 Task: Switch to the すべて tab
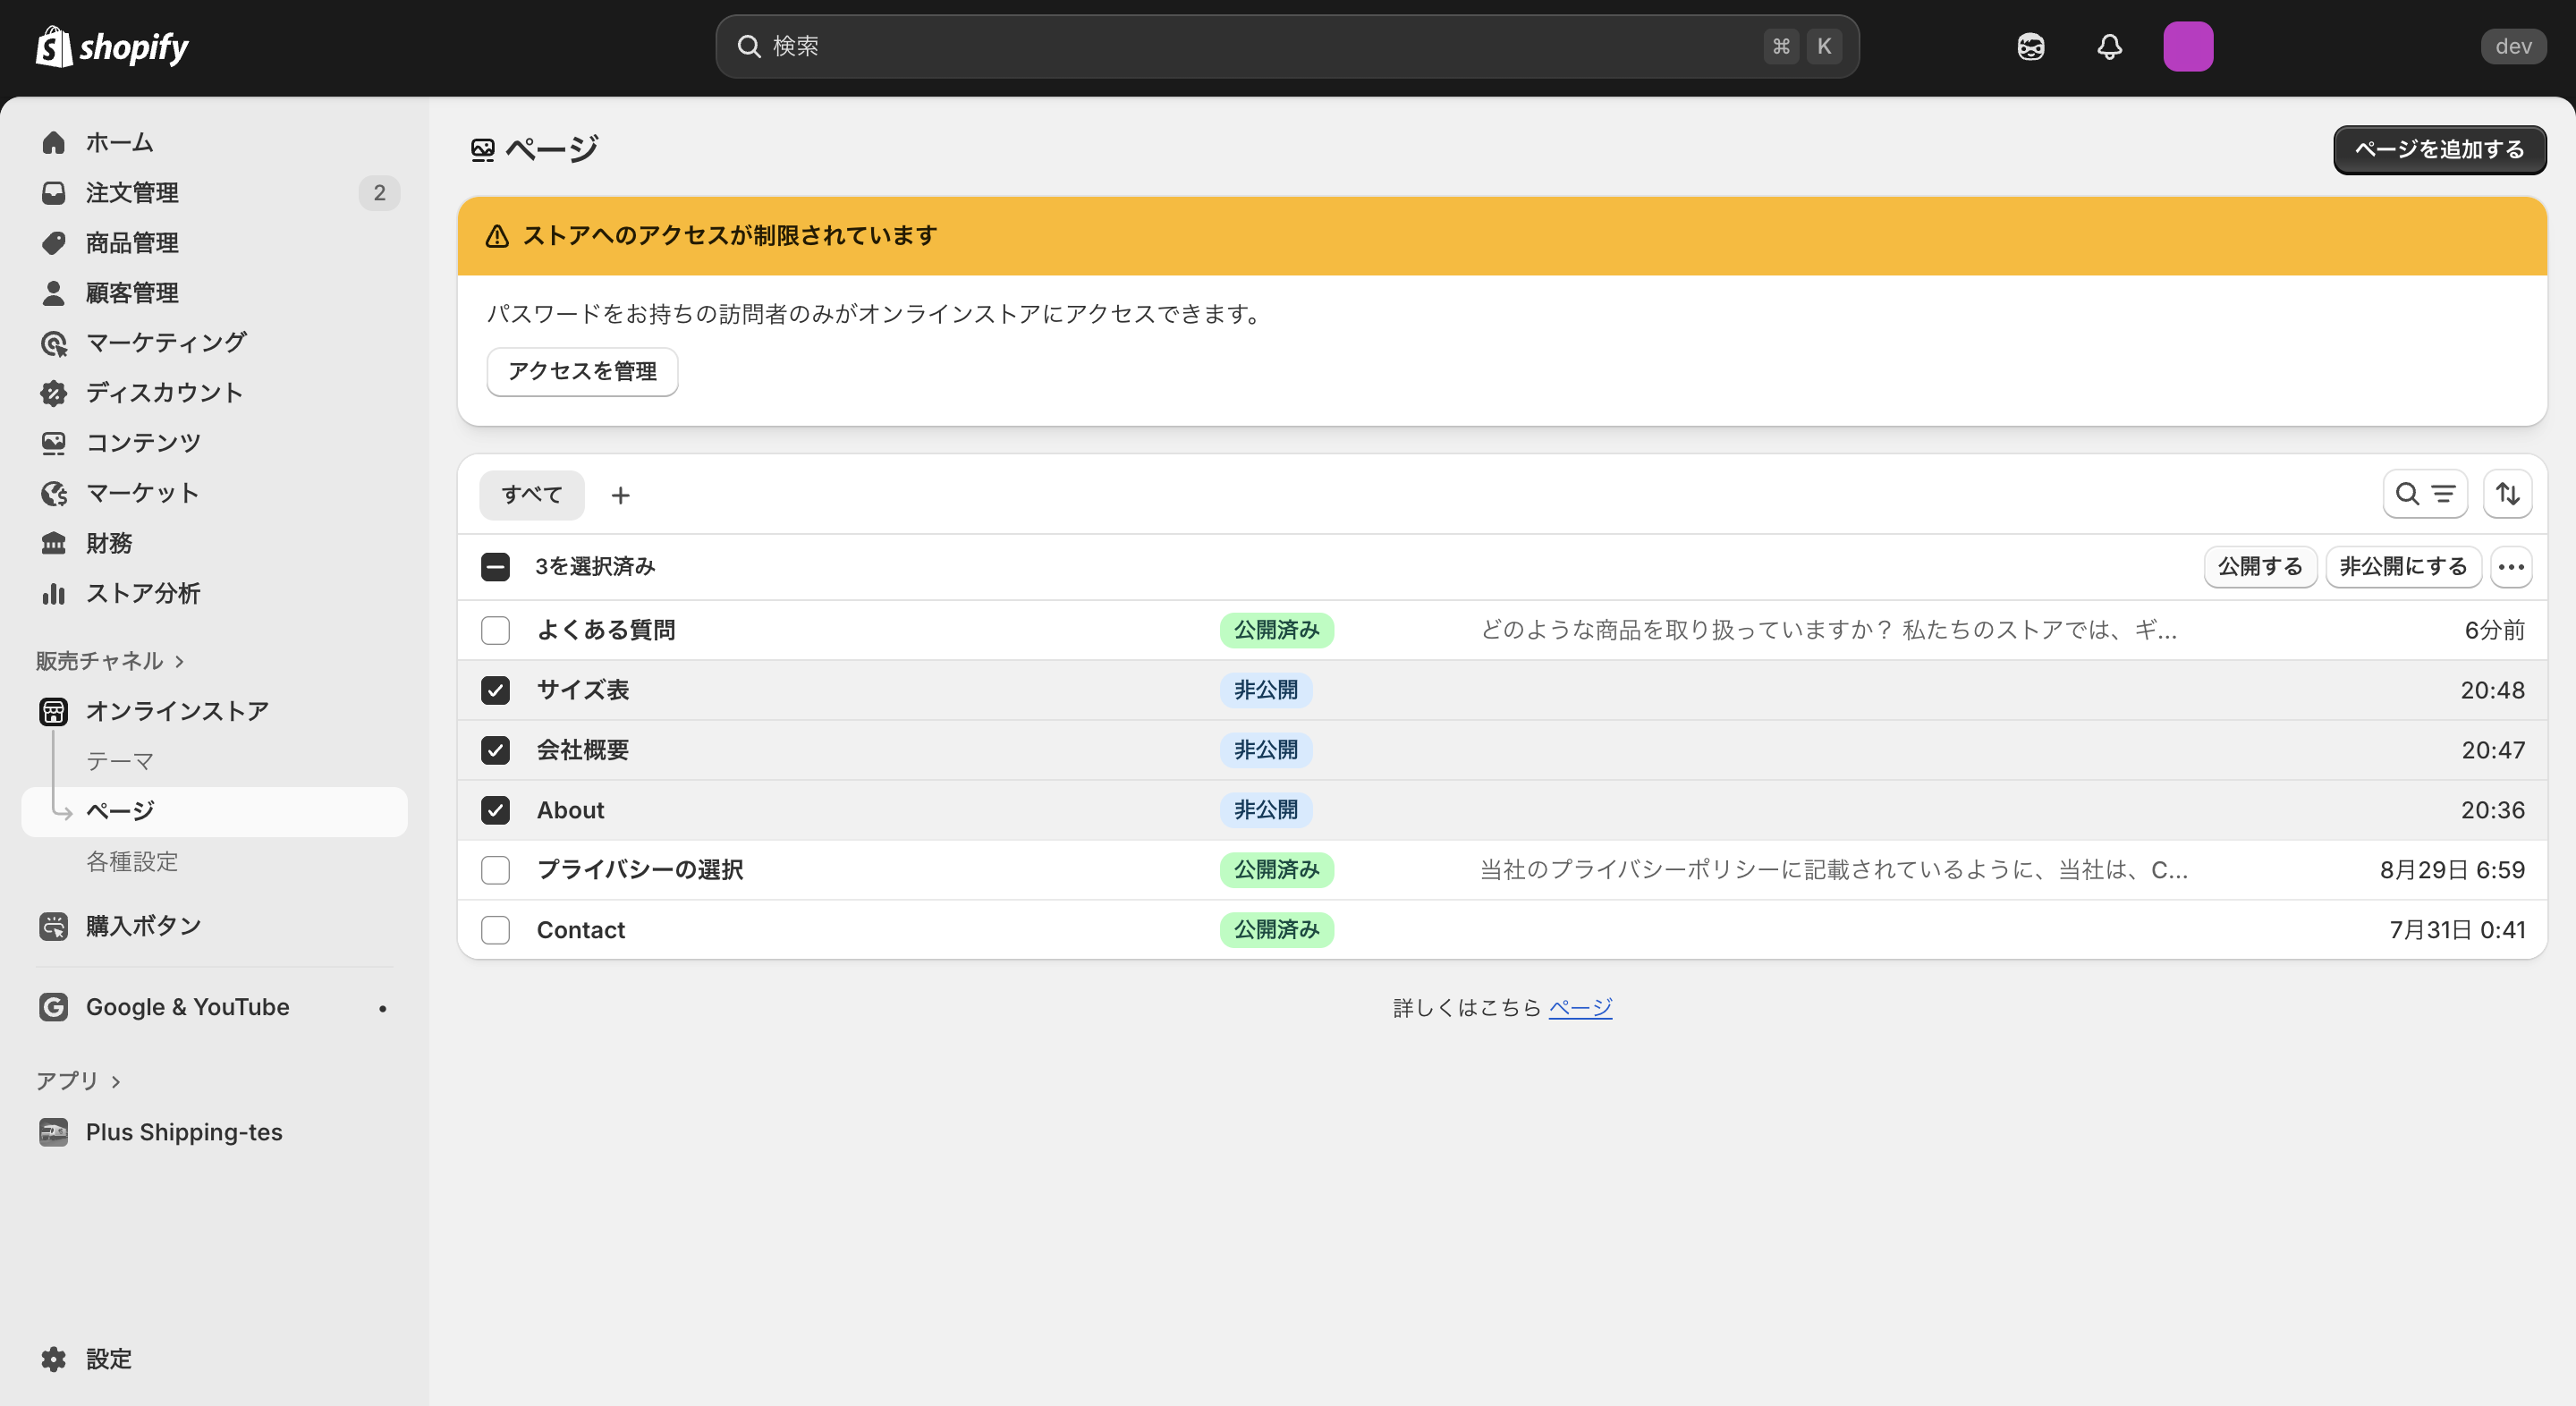coord(531,494)
